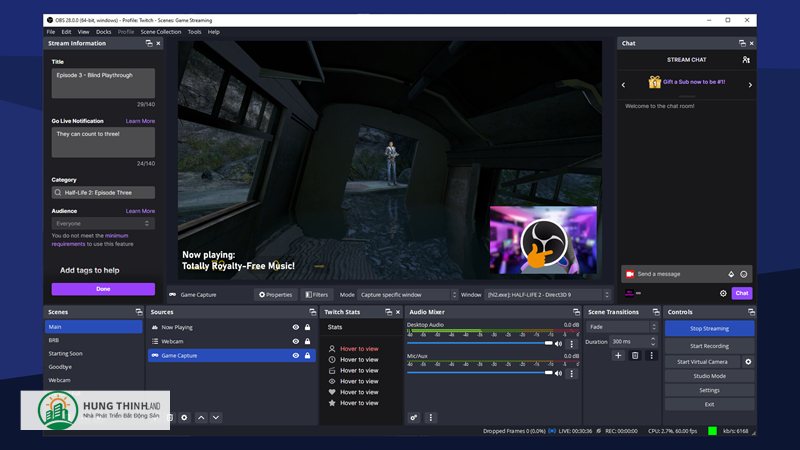This screenshot has width=800, height=450.
Task: Add a new scene transition
Action: [618, 355]
